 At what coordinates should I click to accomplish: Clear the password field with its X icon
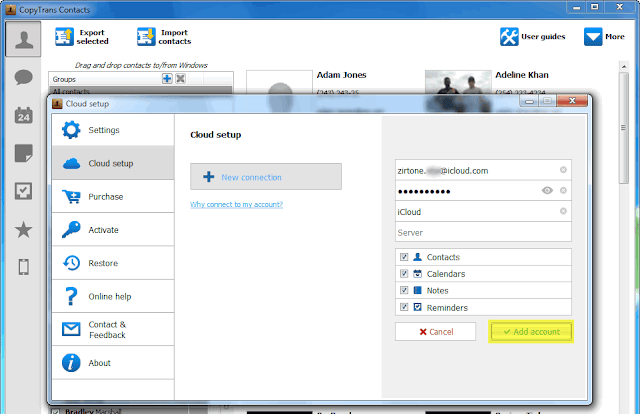pyautogui.click(x=563, y=191)
